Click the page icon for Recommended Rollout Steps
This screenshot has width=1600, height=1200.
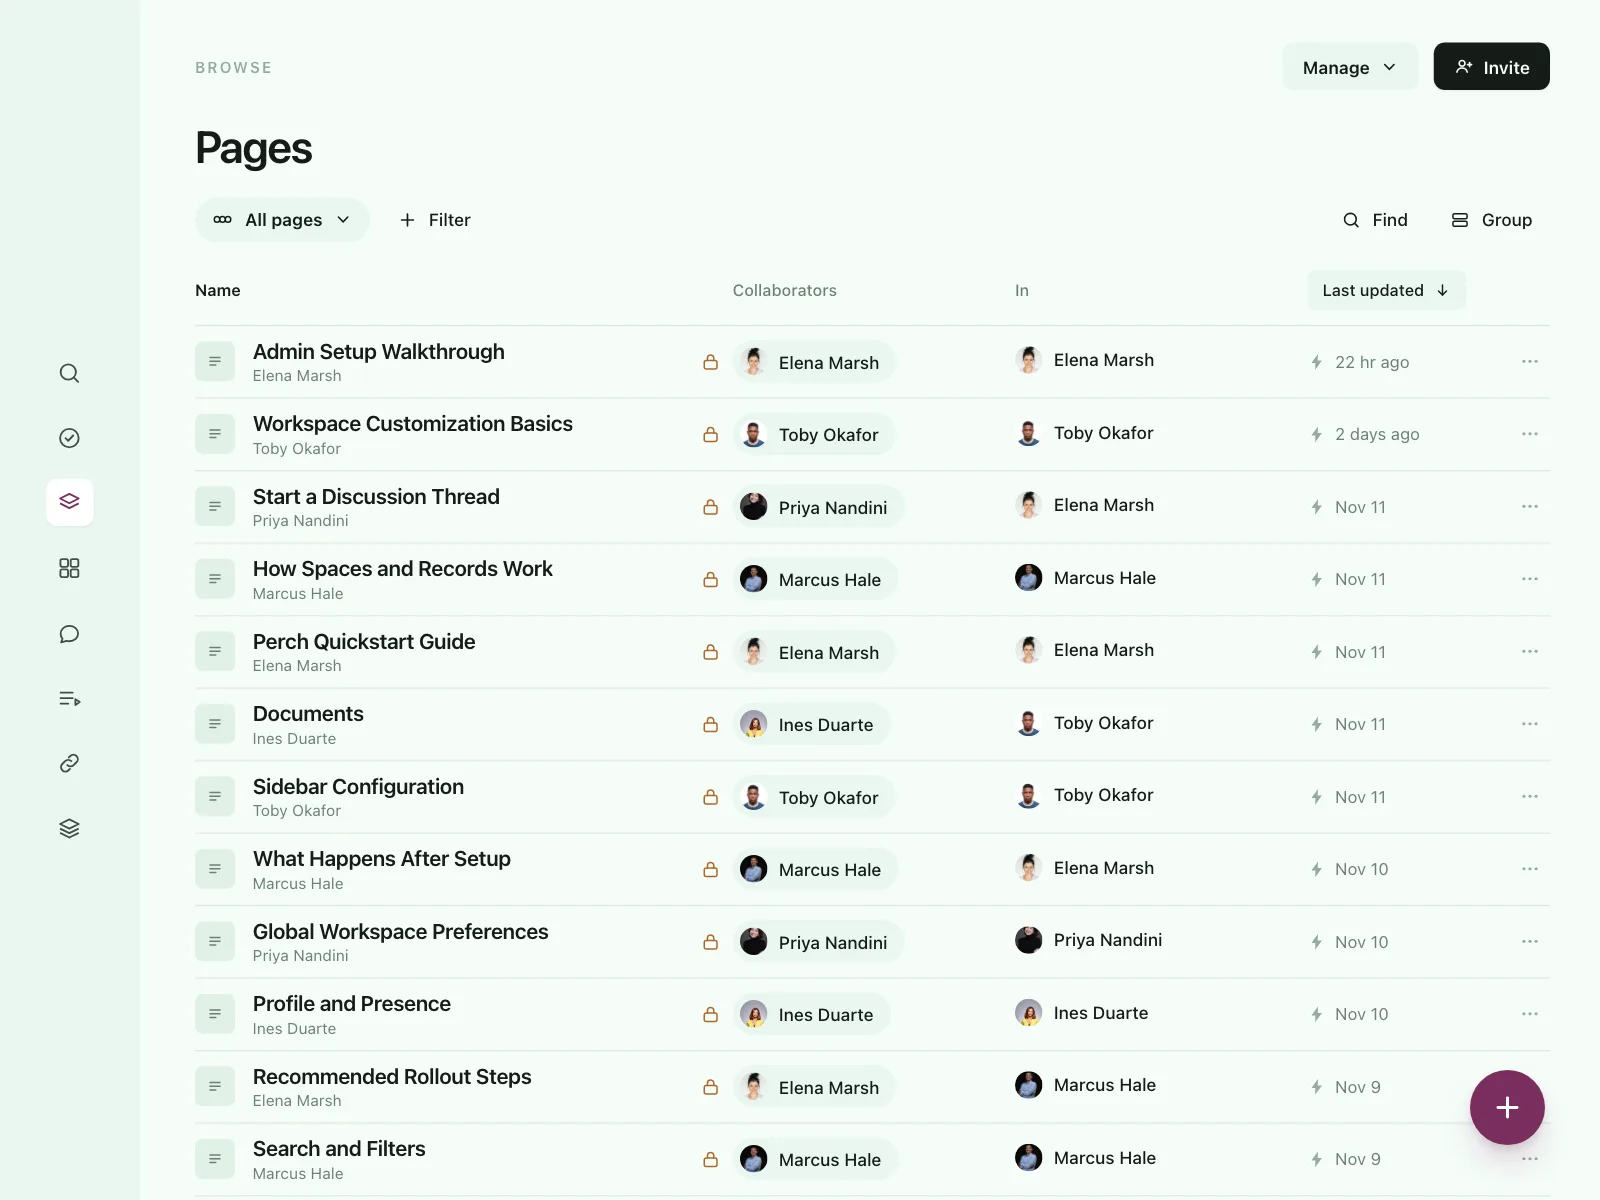click(x=215, y=1087)
